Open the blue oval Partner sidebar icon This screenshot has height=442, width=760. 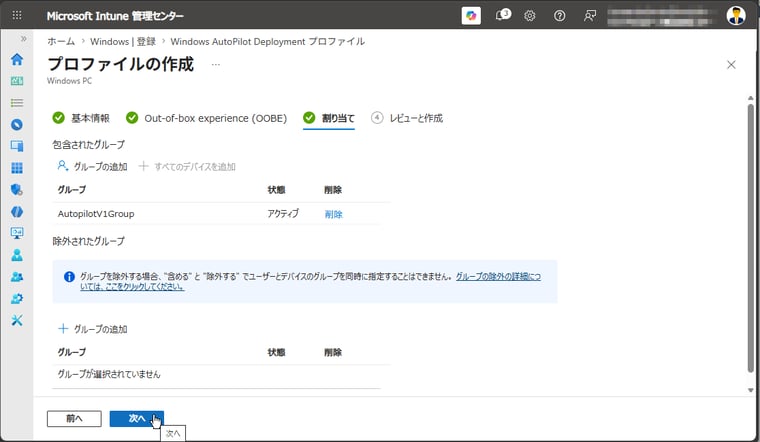pos(17,212)
